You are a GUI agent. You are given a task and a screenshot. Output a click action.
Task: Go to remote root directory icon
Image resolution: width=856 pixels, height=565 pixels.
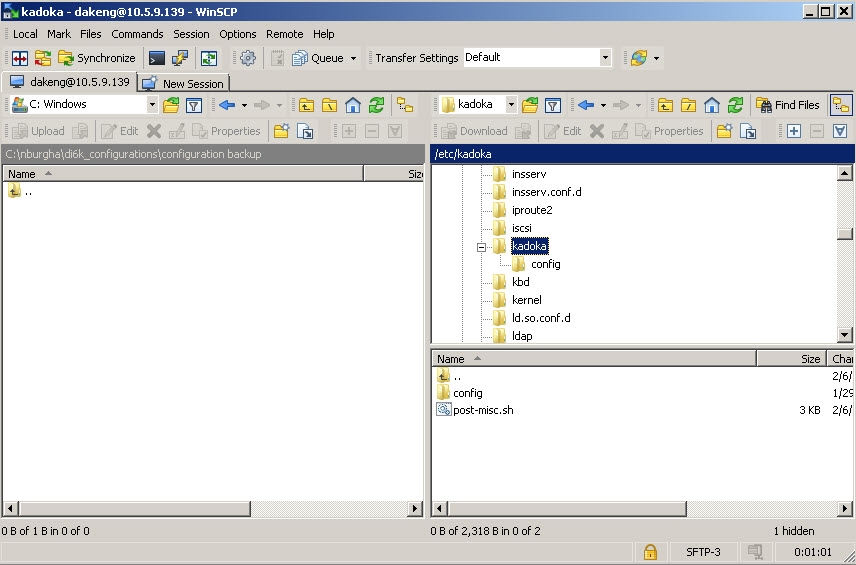pos(688,105)
